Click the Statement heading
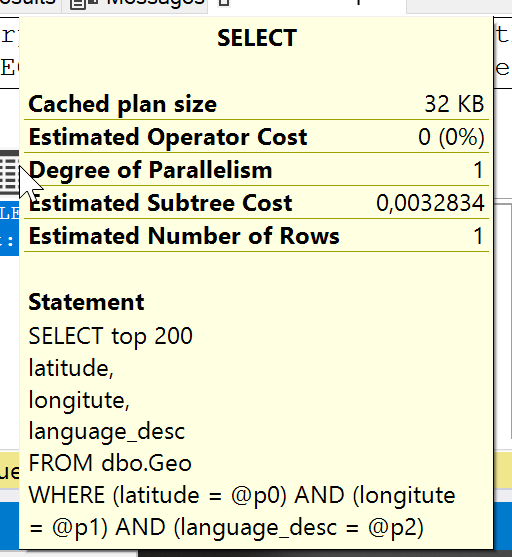 (x=86, y=302)
